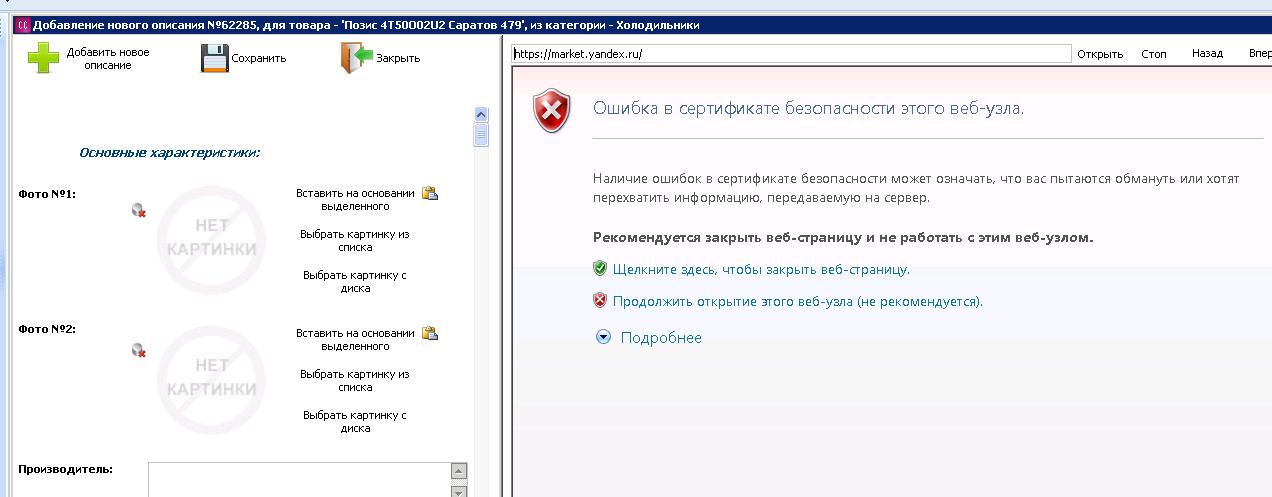
Task: Выбрать картинку с диска for Фото №1
Action: pyautogui.click(x=355, y=282)
